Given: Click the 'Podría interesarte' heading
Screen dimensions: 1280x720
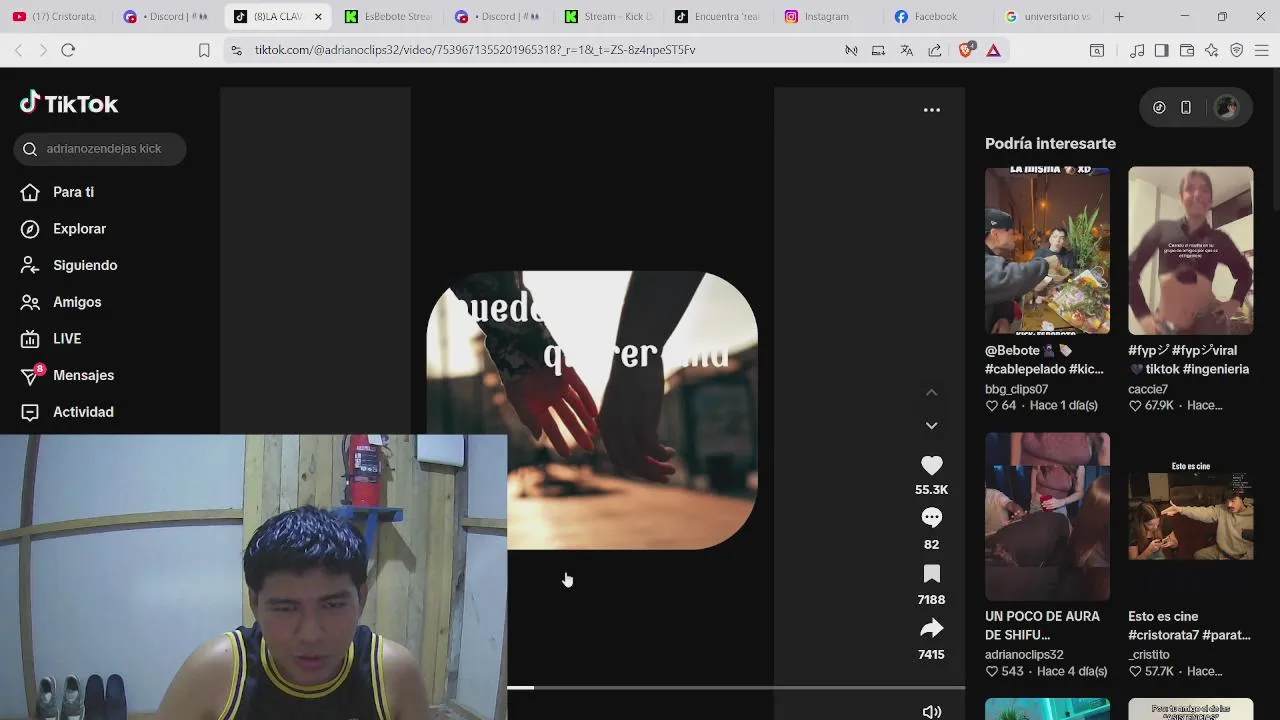Looking at the screenshot, I should coord(1050,144).
